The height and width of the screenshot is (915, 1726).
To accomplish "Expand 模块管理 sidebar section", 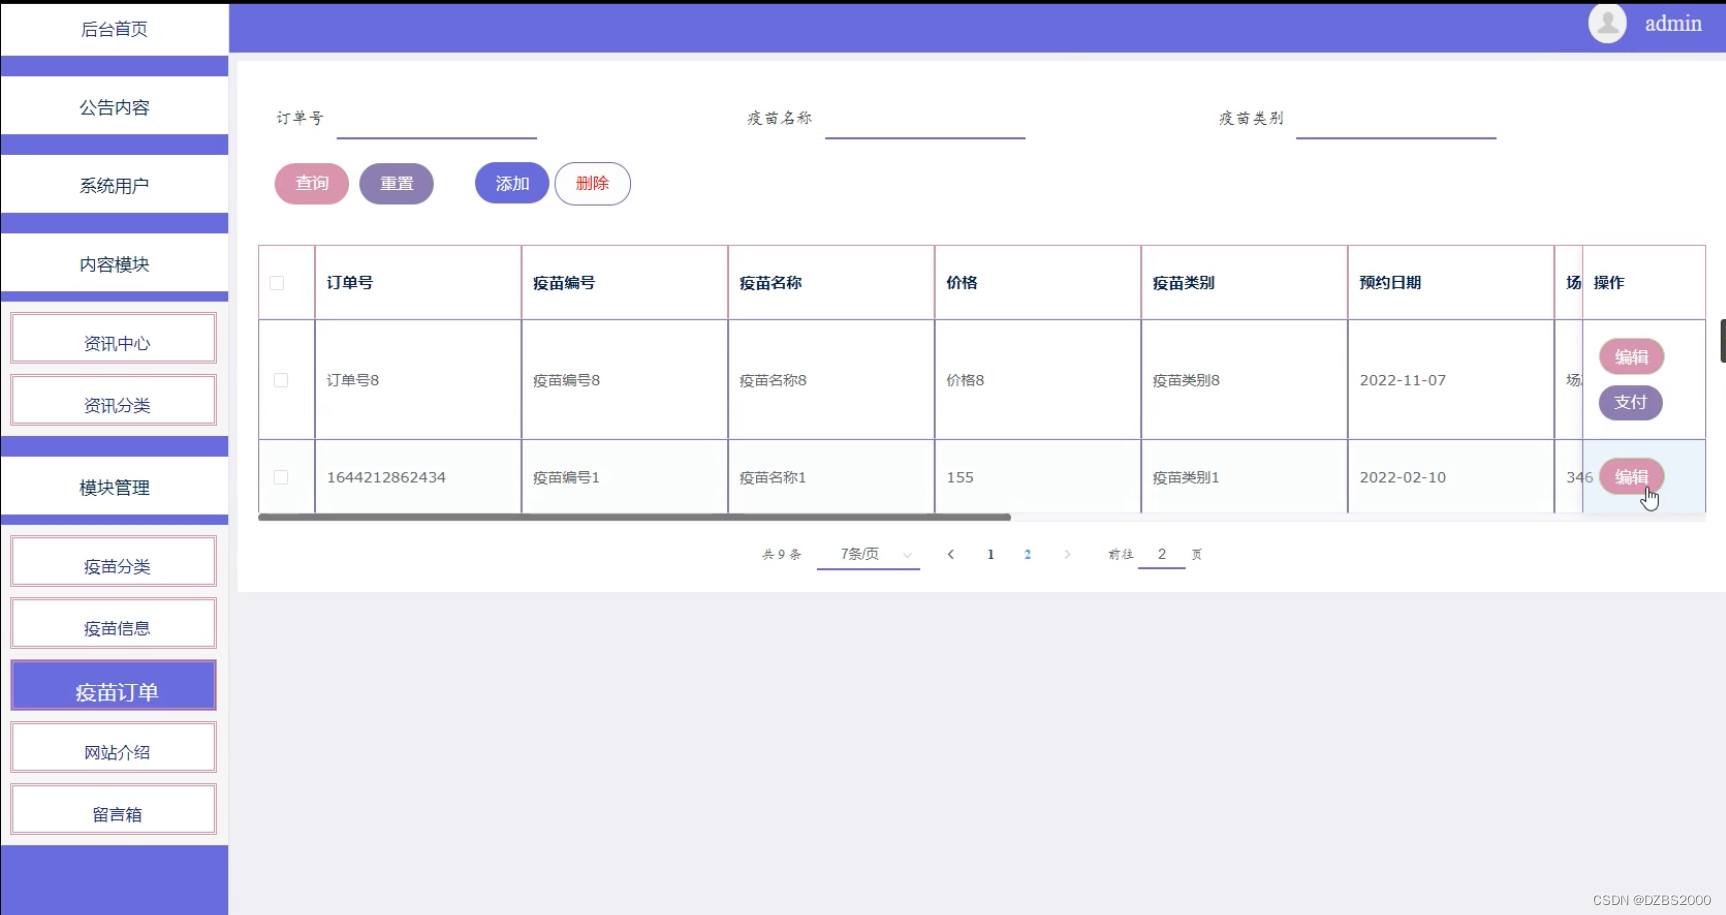I will tap(114, 487).
